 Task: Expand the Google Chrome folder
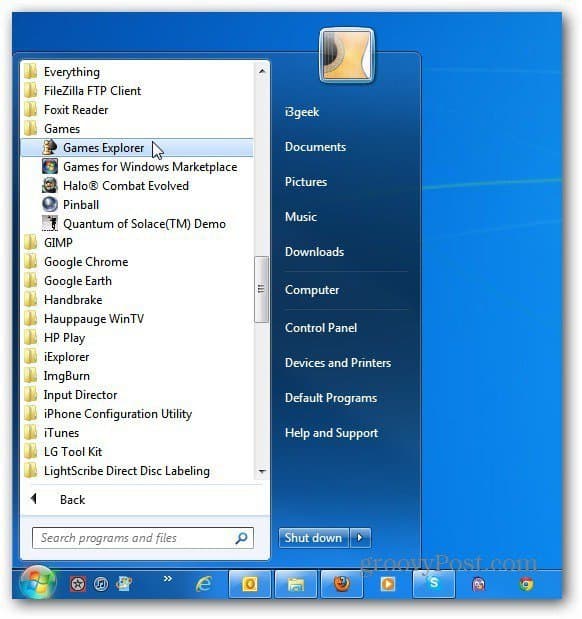(x=76, y=262)
